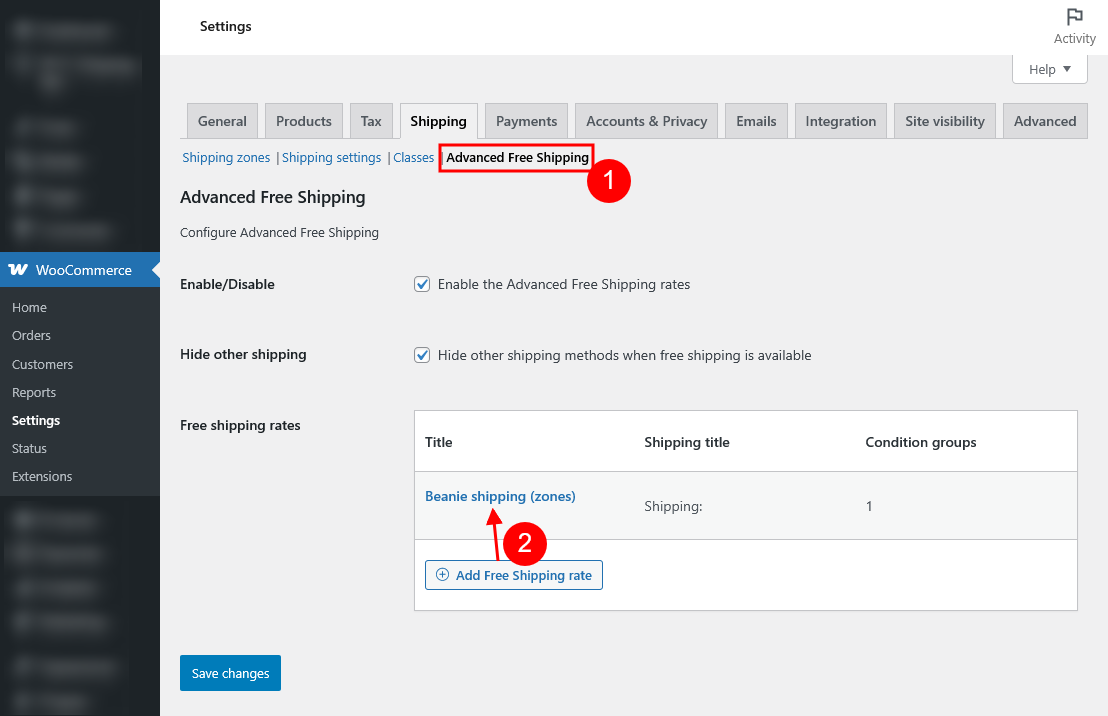Viewport: 1108px width, 716px height.
Task: Open the Status sidebar item
Action: (x=29, y=448)
